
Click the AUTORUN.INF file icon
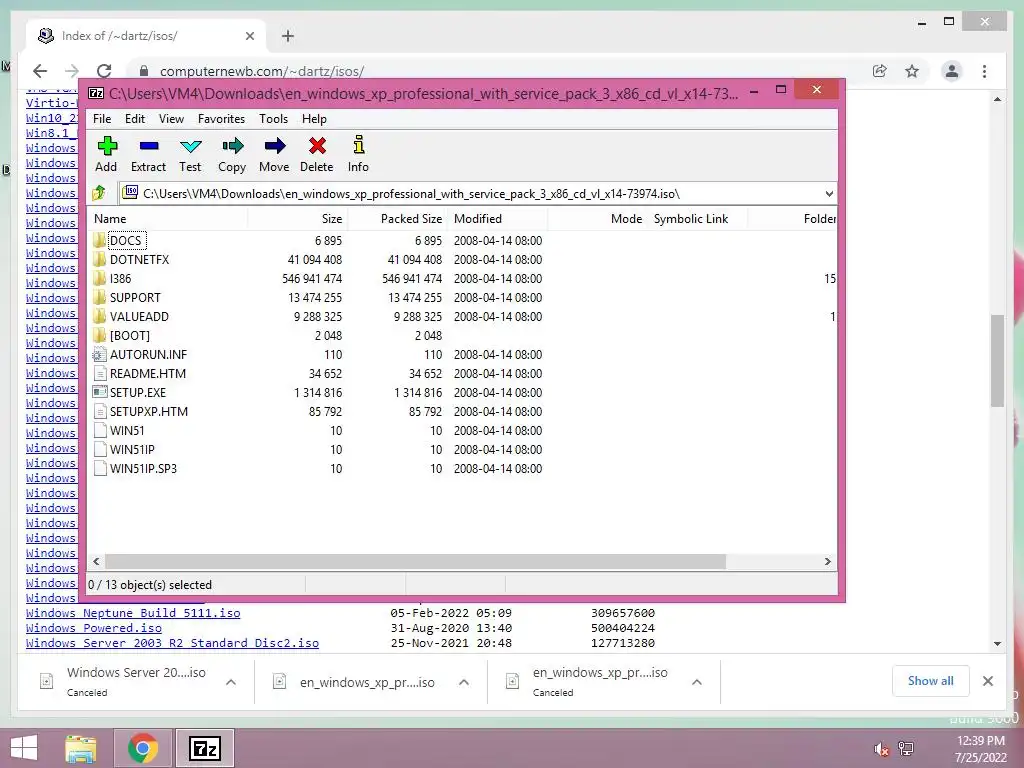coord(99,355)
